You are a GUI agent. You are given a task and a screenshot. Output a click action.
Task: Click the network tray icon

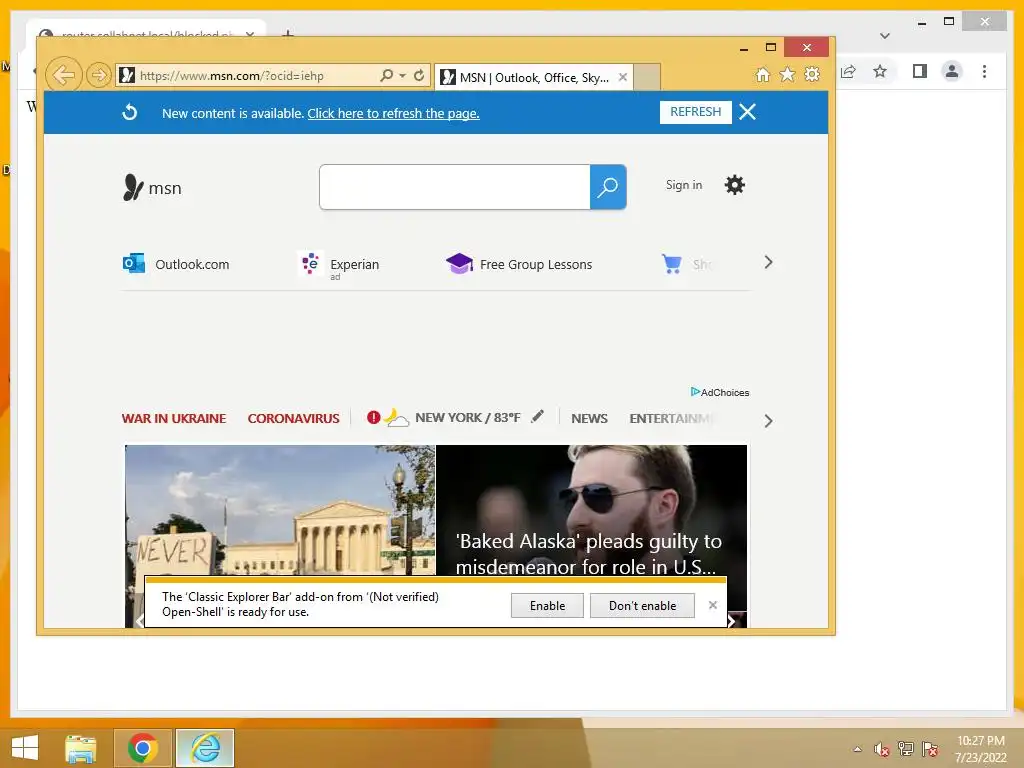click(905, 749)
